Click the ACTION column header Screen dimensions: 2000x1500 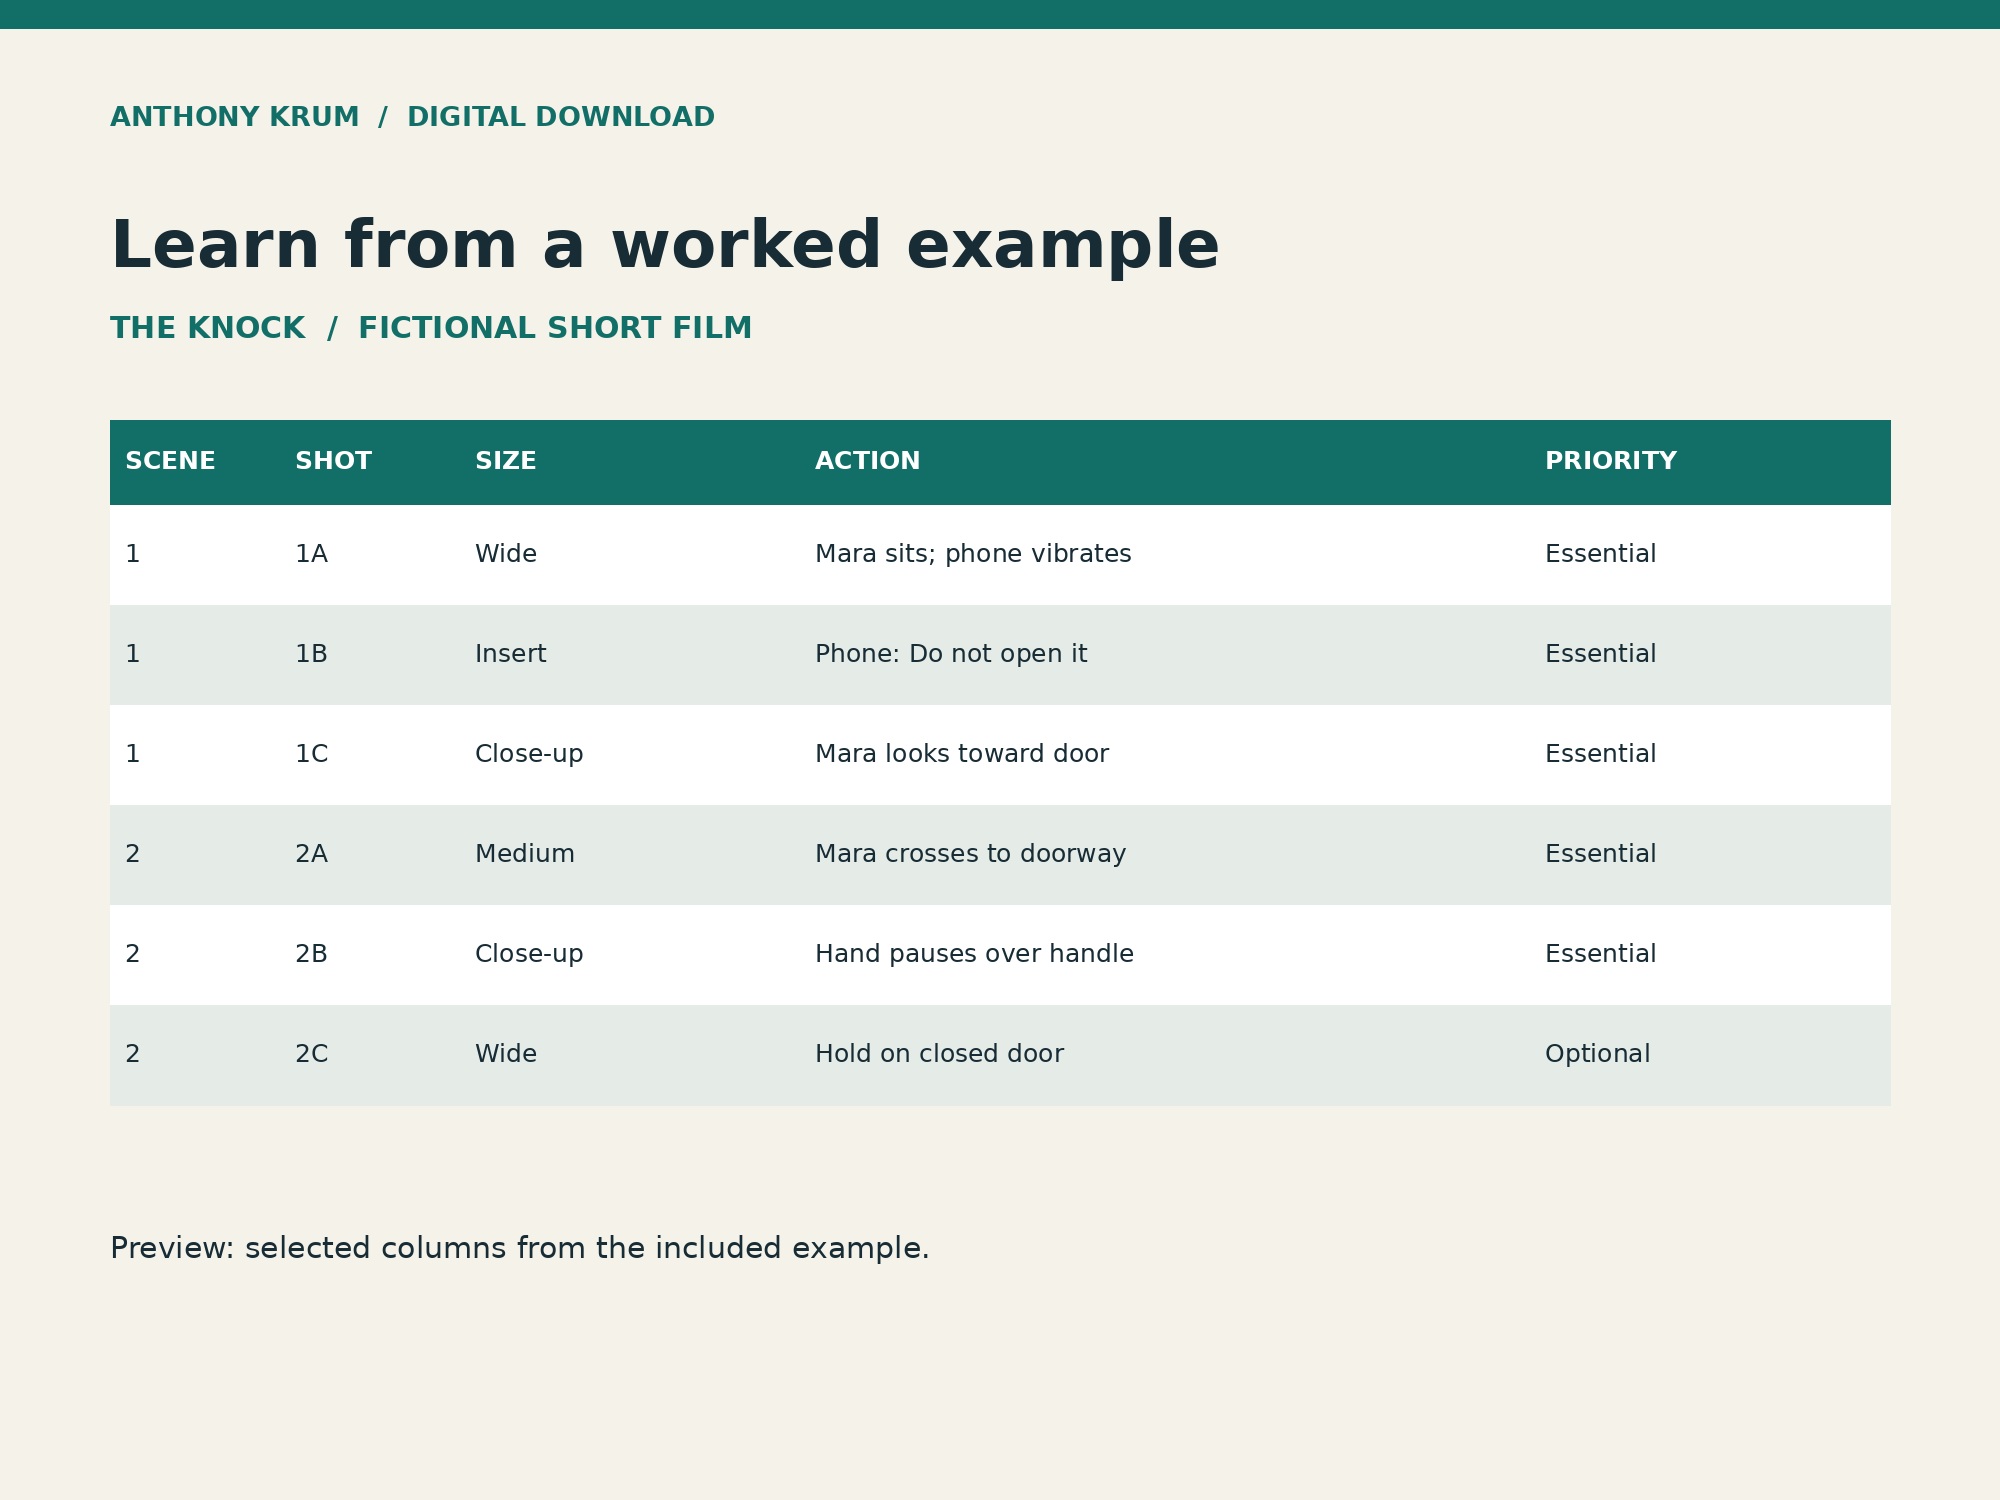[867, 461]
